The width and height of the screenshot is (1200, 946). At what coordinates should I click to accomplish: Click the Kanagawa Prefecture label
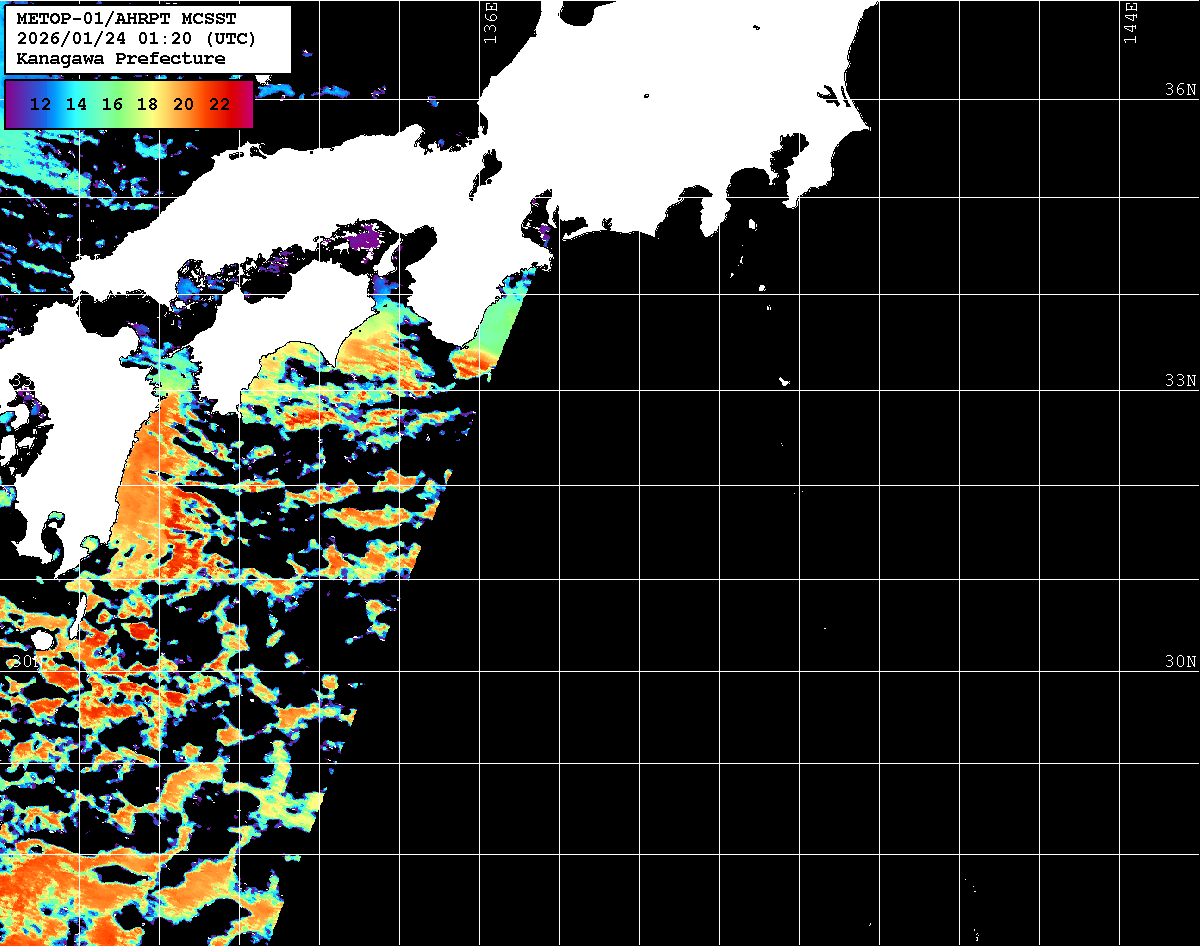pyautogui.click(x=121, y=59)
